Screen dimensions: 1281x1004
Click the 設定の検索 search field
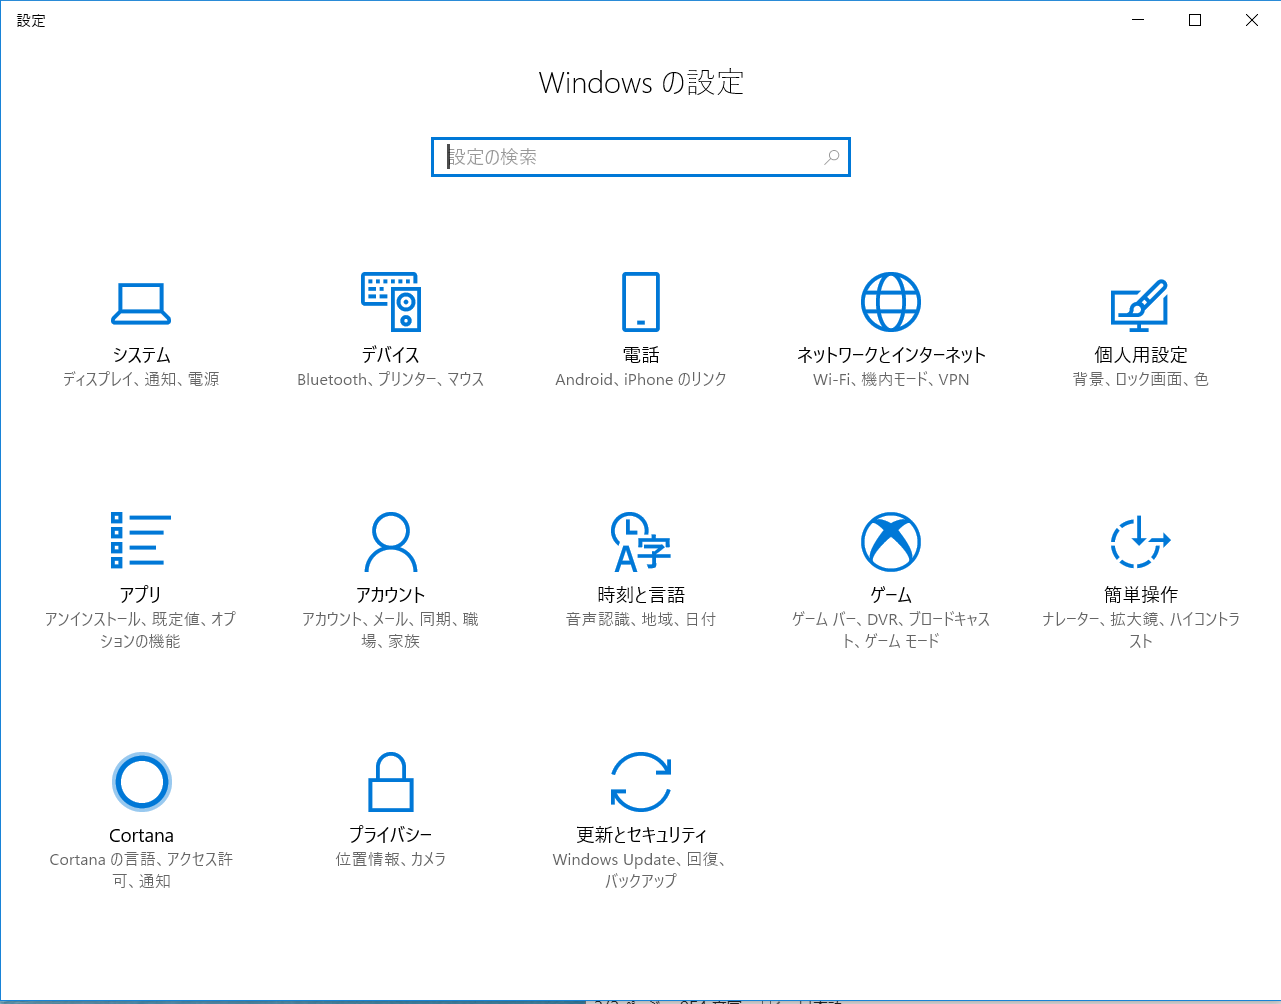click(x=630, y=157)
